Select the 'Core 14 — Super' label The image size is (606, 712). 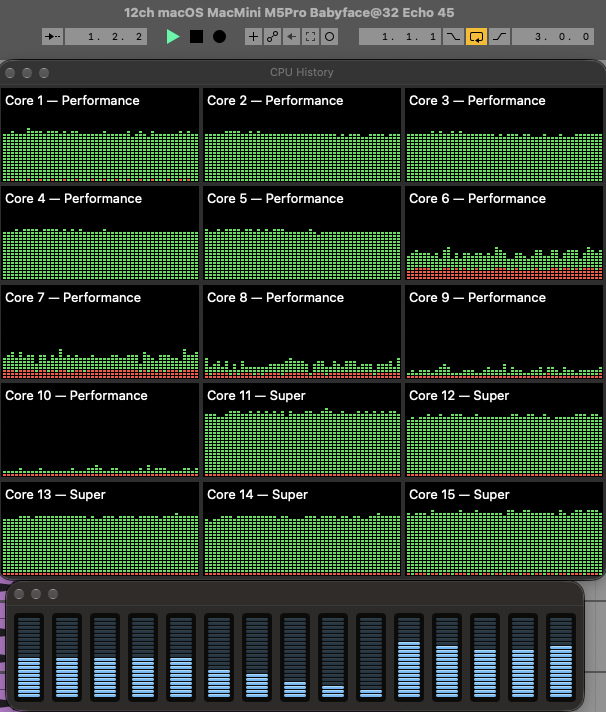tap(257, 494)
